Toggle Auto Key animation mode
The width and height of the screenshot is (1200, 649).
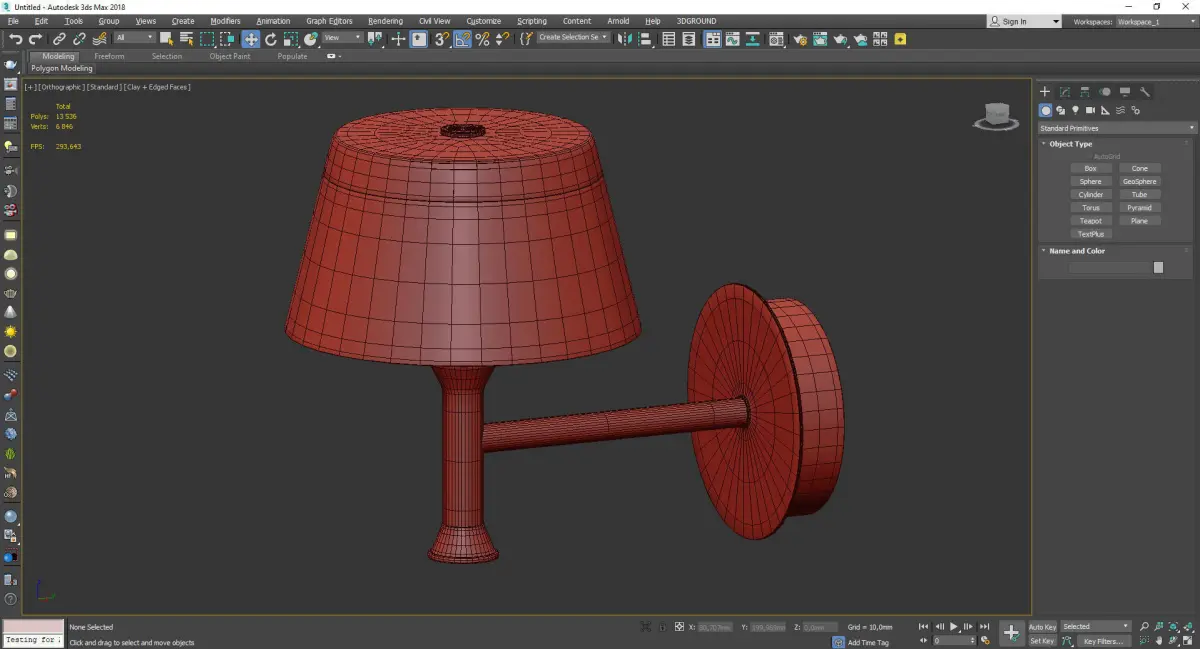pos(1042,627)
